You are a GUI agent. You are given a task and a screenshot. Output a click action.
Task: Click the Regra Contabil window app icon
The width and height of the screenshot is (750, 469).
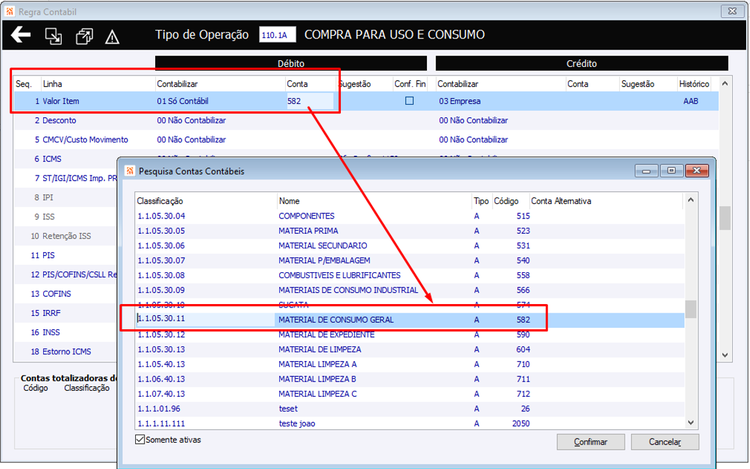tap(10, 11)
